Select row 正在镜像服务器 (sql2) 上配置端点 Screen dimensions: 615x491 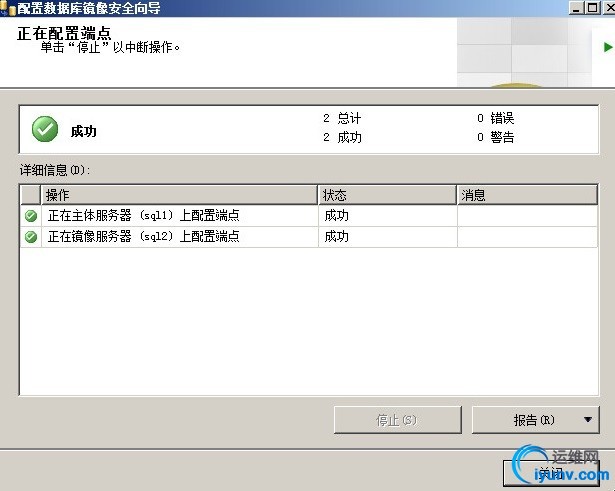click(x=309, y=237)
